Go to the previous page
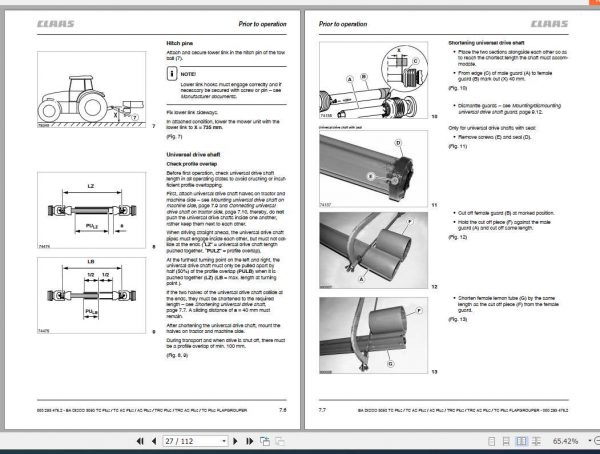The height and width of the screenshot is (454, 600). coord(154,441)
